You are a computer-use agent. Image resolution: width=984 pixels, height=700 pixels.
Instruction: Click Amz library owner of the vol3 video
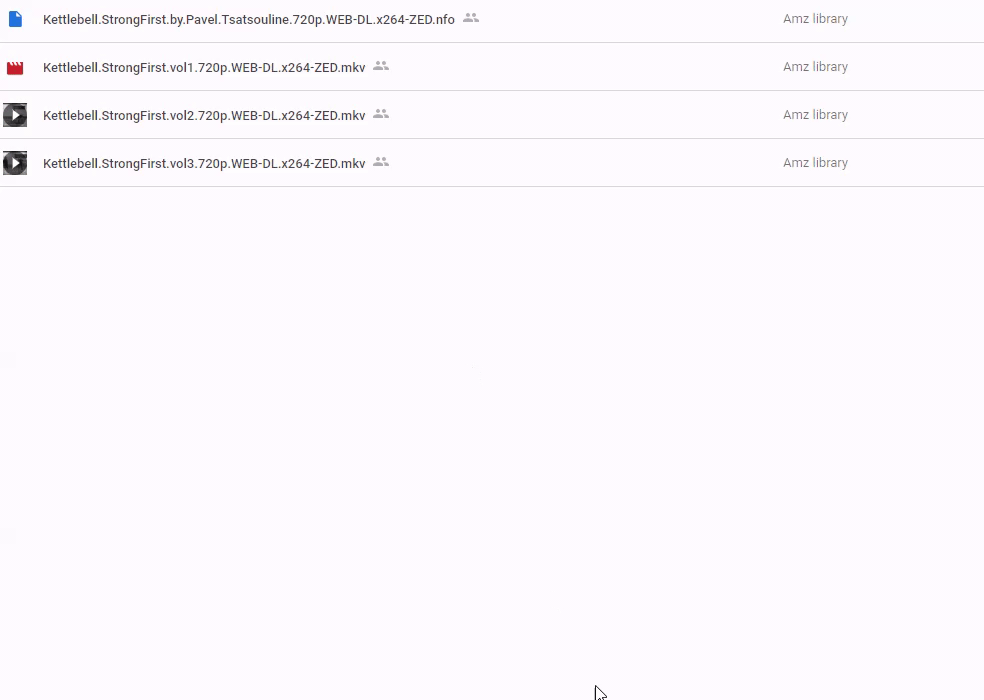point(815,163)
